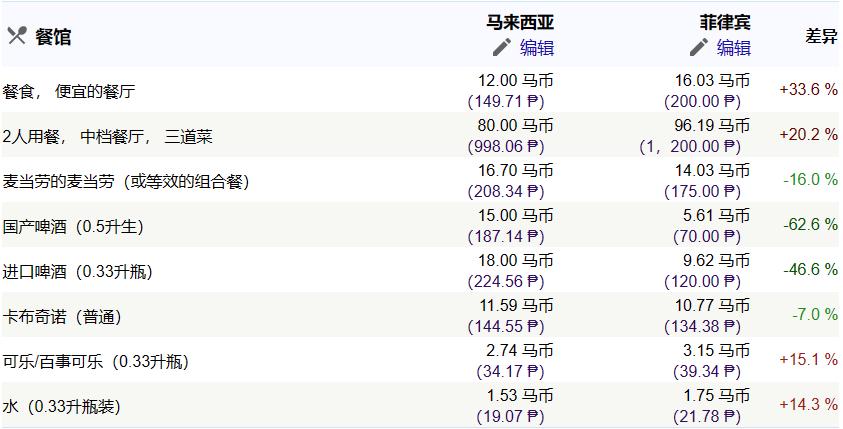Select row label 卡布奇诺 (普通)
This screenshot has height=429, width=843.
62,317
